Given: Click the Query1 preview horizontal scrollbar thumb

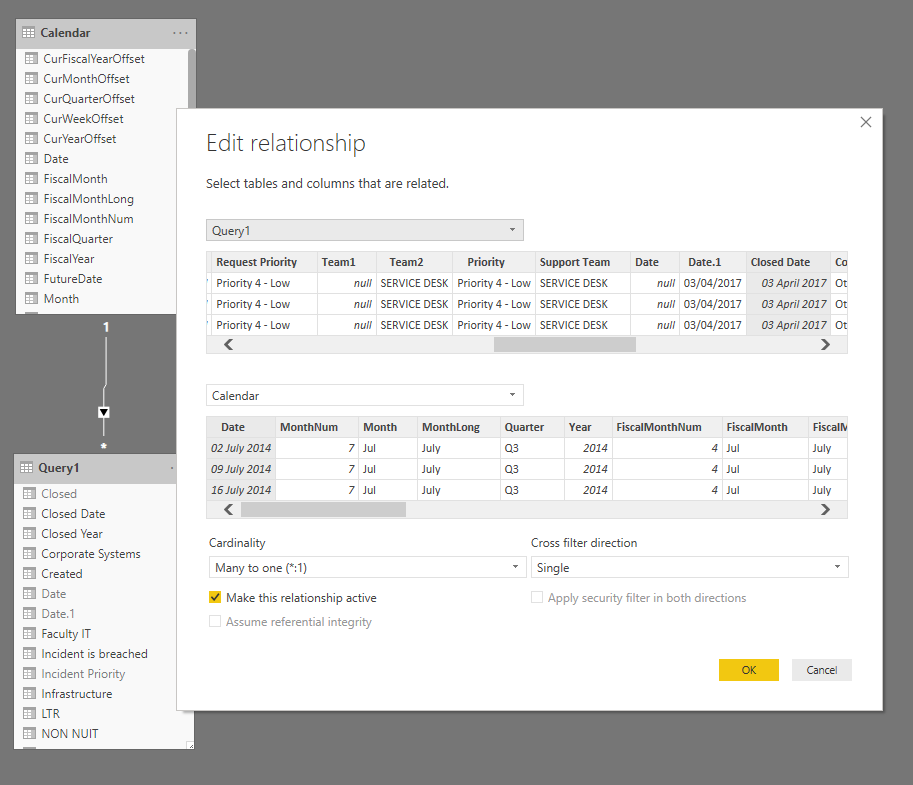Looking at the screenshot, I should tap(565, 345).
